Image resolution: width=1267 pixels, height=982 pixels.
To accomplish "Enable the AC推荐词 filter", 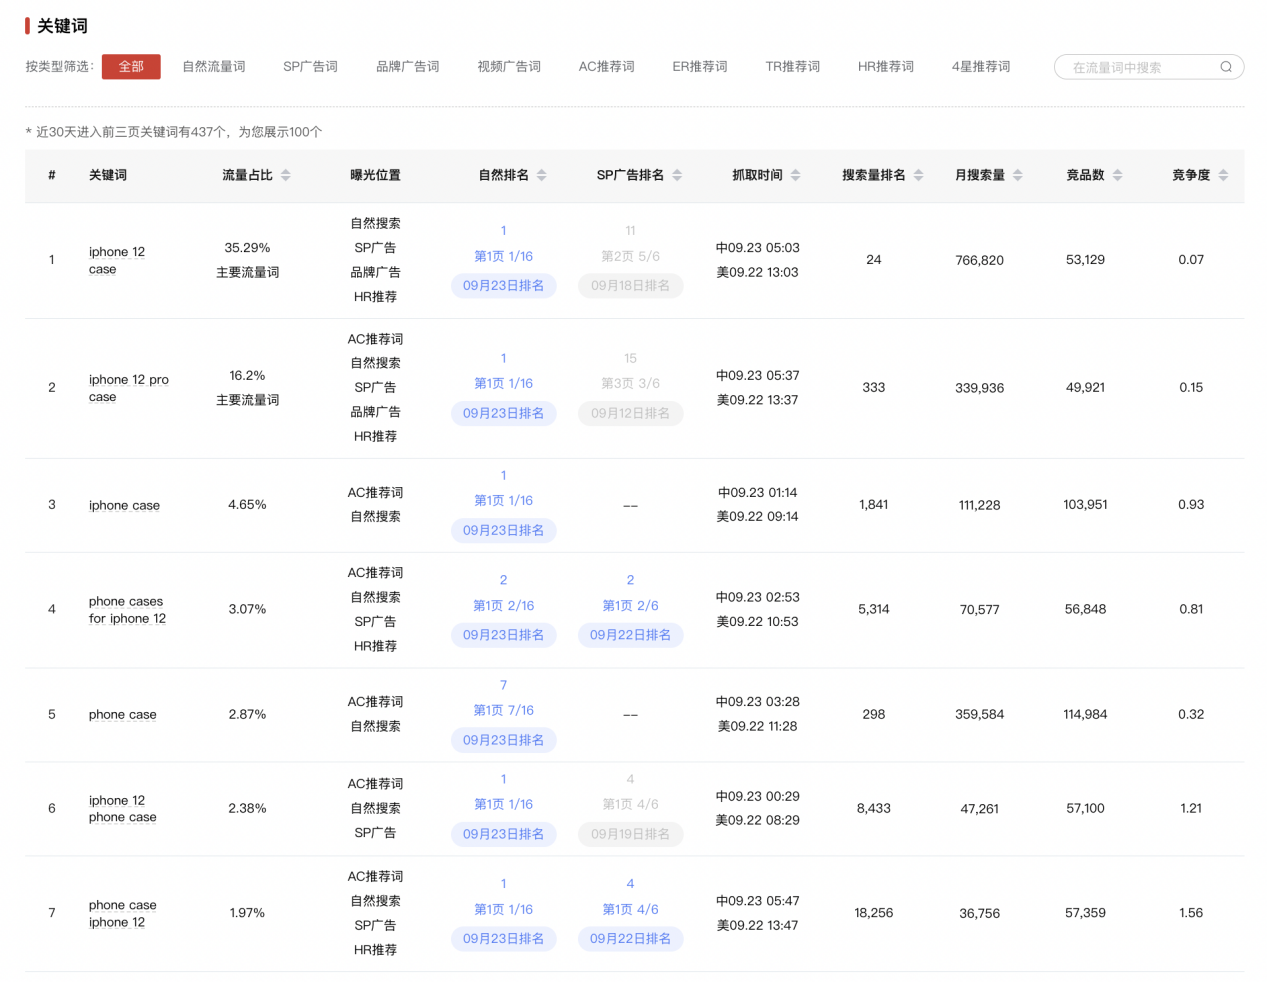I will pos(606,67).
